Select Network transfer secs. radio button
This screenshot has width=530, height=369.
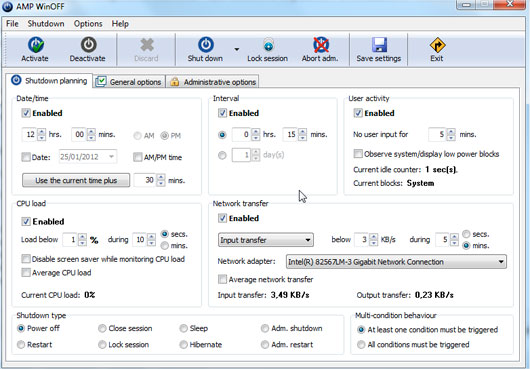point(466,234)
